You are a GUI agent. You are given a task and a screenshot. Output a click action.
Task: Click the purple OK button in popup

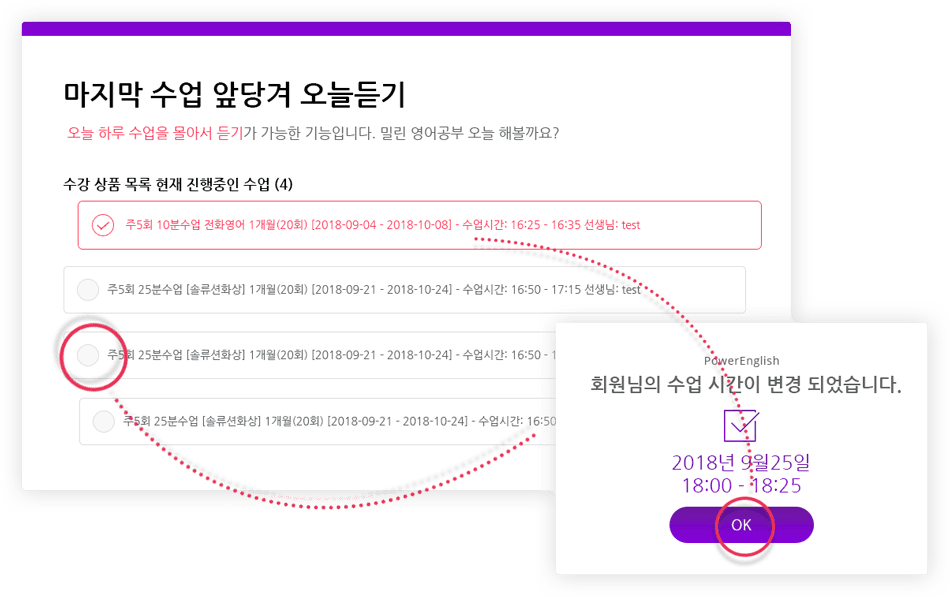[x=741, y=525]
